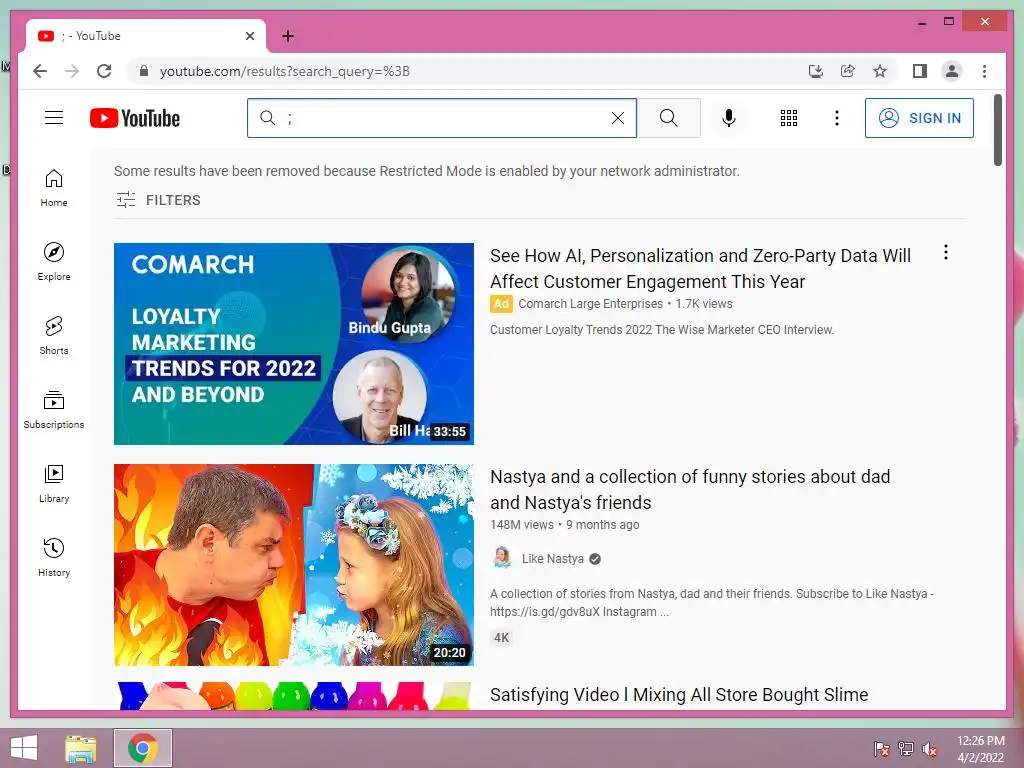The image size is (1024, 768).
Task: Click inside the YouTube search field
Action: pyautogui.click(x=441, y=118)
